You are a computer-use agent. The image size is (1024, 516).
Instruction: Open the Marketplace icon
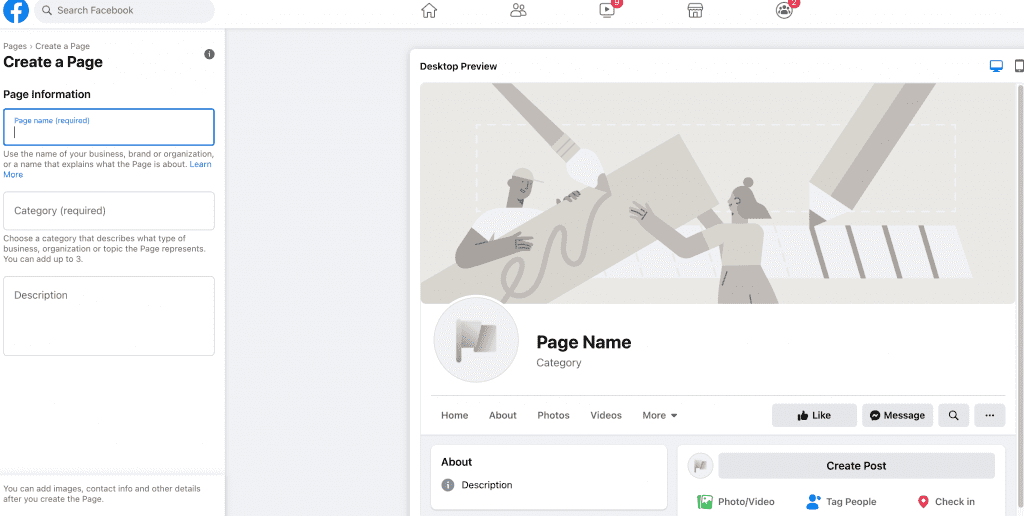tap(695, 11)
